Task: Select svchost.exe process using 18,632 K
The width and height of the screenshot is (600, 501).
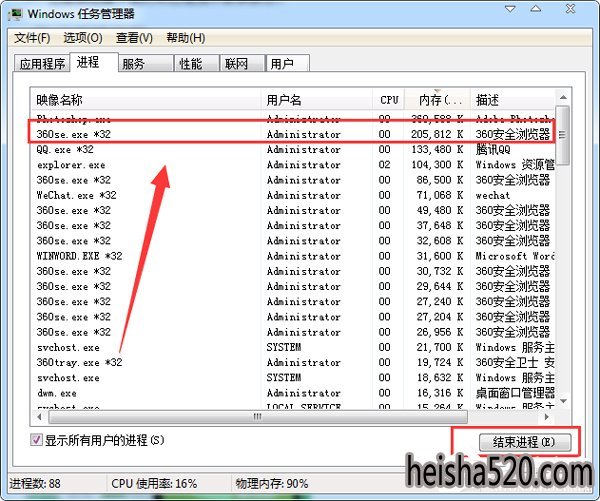Action: pos(293,378)
